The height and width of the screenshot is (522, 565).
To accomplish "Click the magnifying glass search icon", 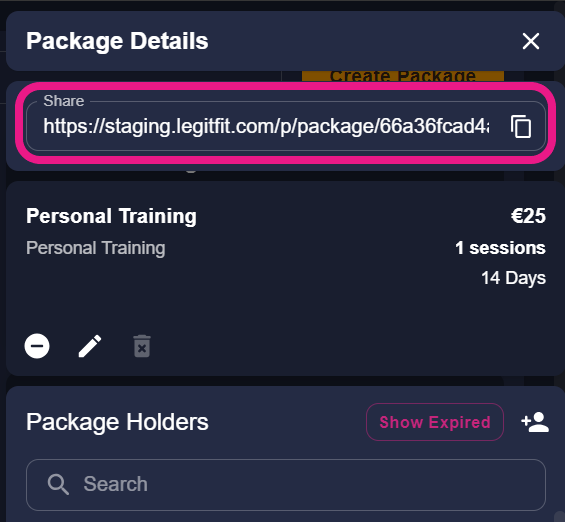I will click(x=58, y=485).
